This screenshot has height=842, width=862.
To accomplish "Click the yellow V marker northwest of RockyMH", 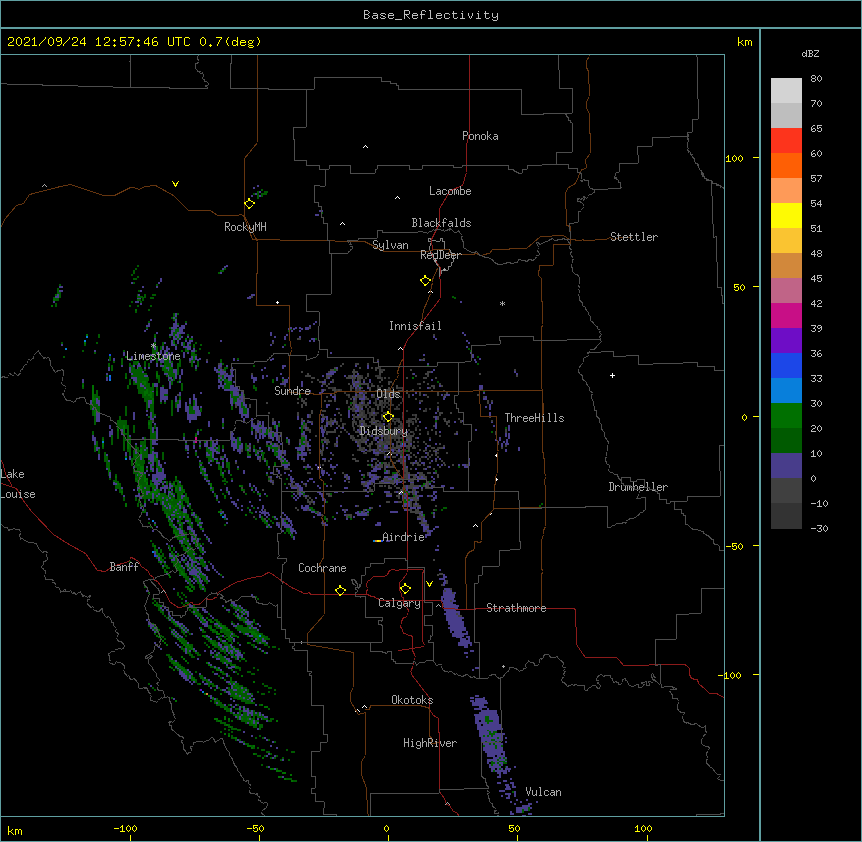I will pyautogui.click(x=175, y=184).
